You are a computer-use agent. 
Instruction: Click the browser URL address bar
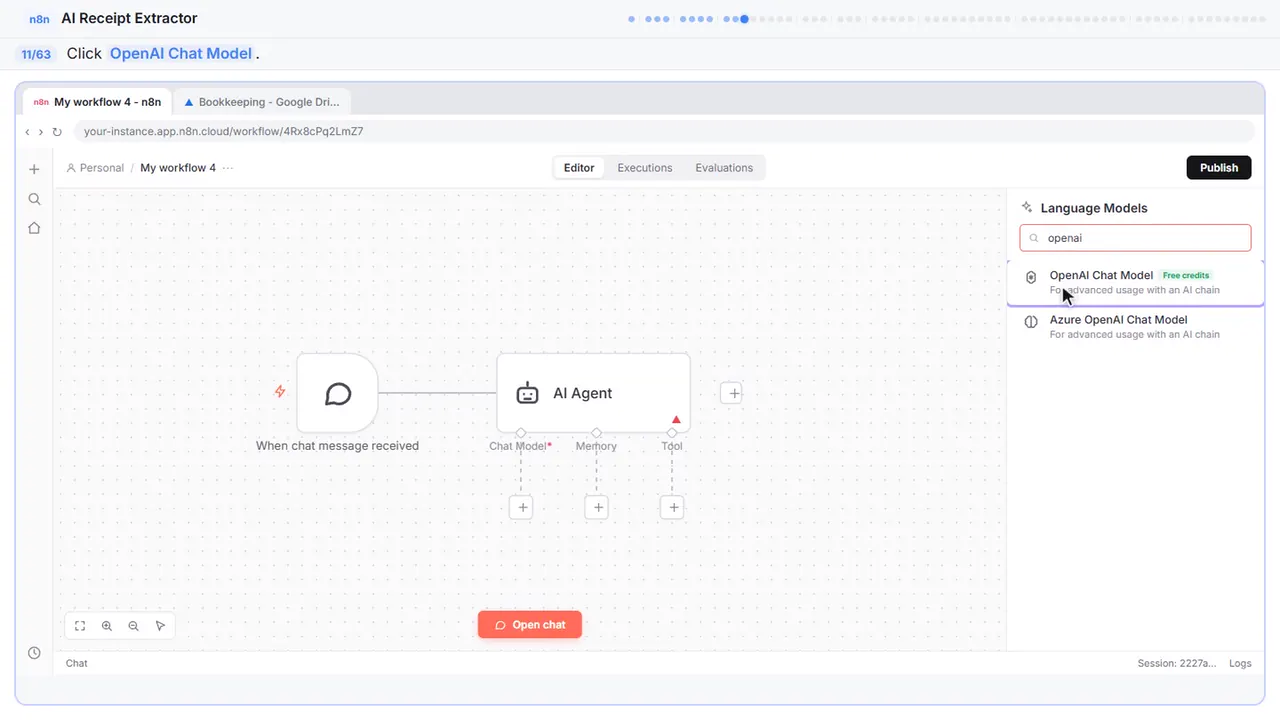pos(664,131)
